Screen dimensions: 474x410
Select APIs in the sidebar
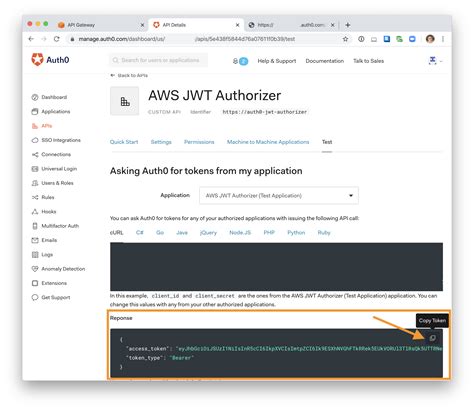42,126
